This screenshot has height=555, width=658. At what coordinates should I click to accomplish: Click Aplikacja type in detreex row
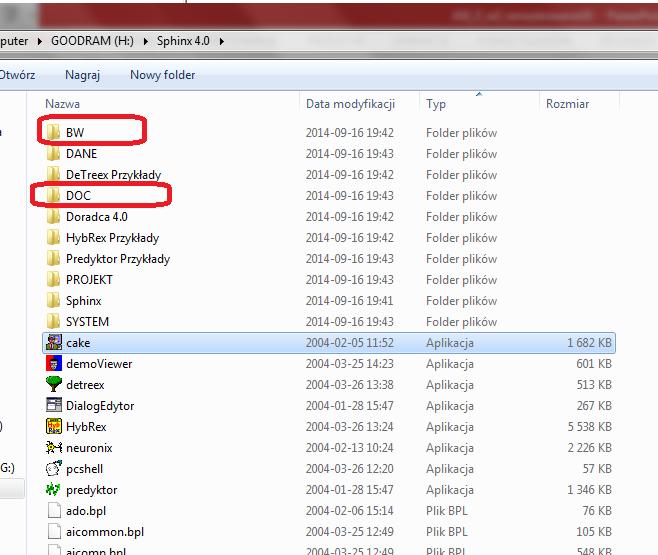(450, 385)
